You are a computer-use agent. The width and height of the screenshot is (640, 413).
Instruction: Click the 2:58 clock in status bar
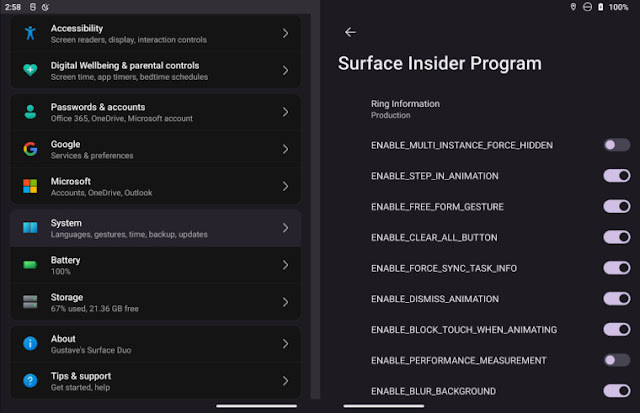point(13,7)
